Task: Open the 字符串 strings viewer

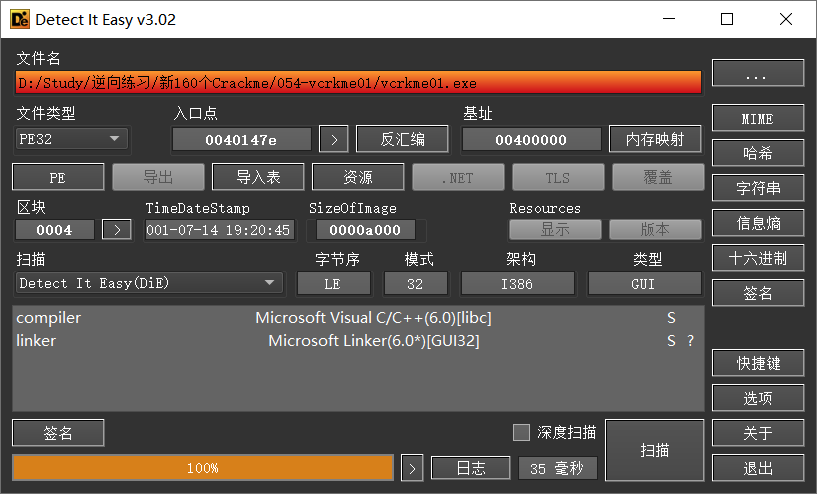Action: pyautogui.click(x=758, y=188)
